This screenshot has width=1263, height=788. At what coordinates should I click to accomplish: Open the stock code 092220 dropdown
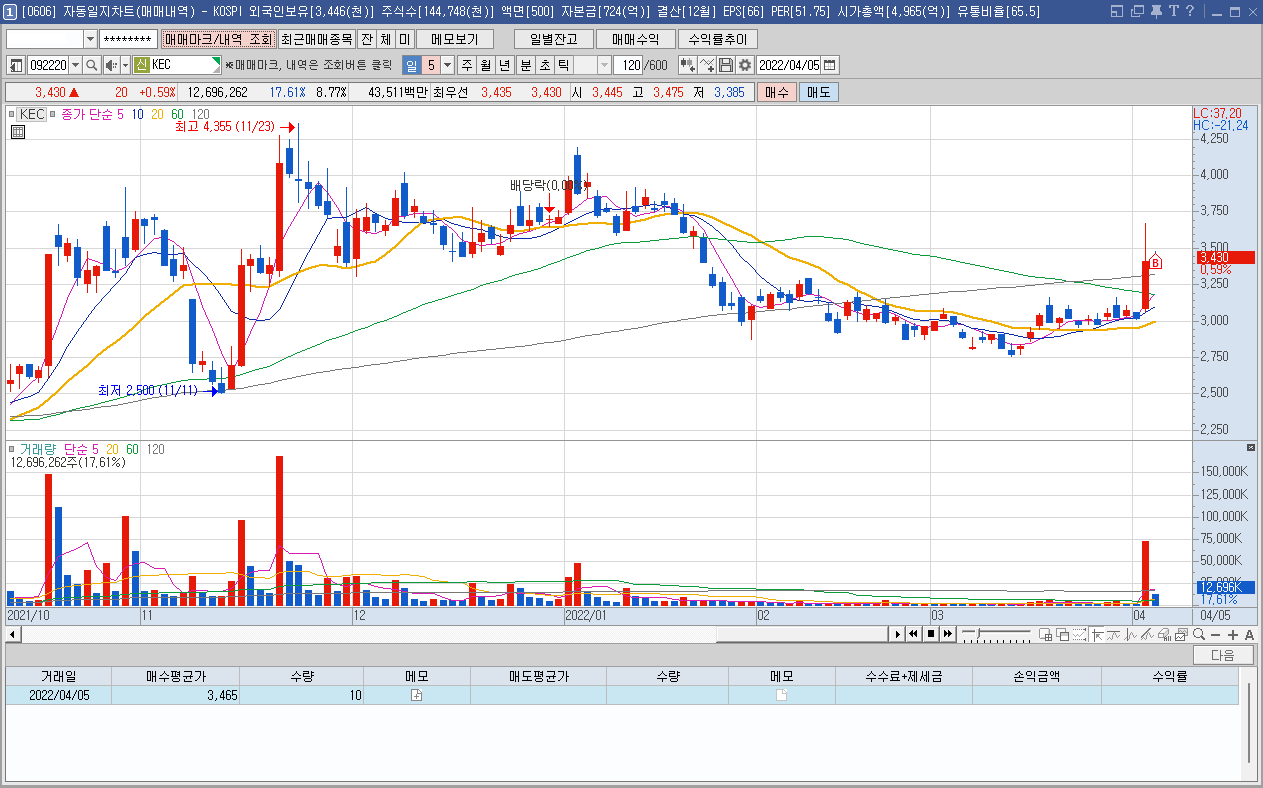pos(75,65)
